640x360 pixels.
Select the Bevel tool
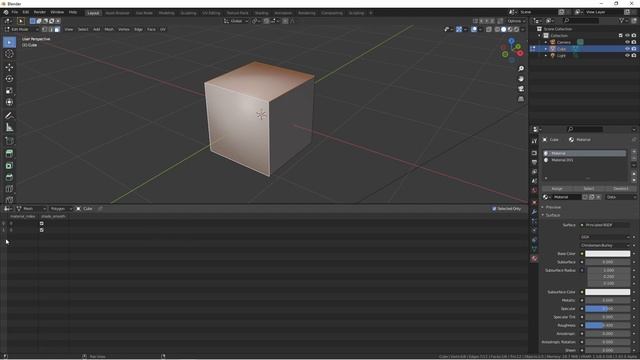(x=9, y=178)
